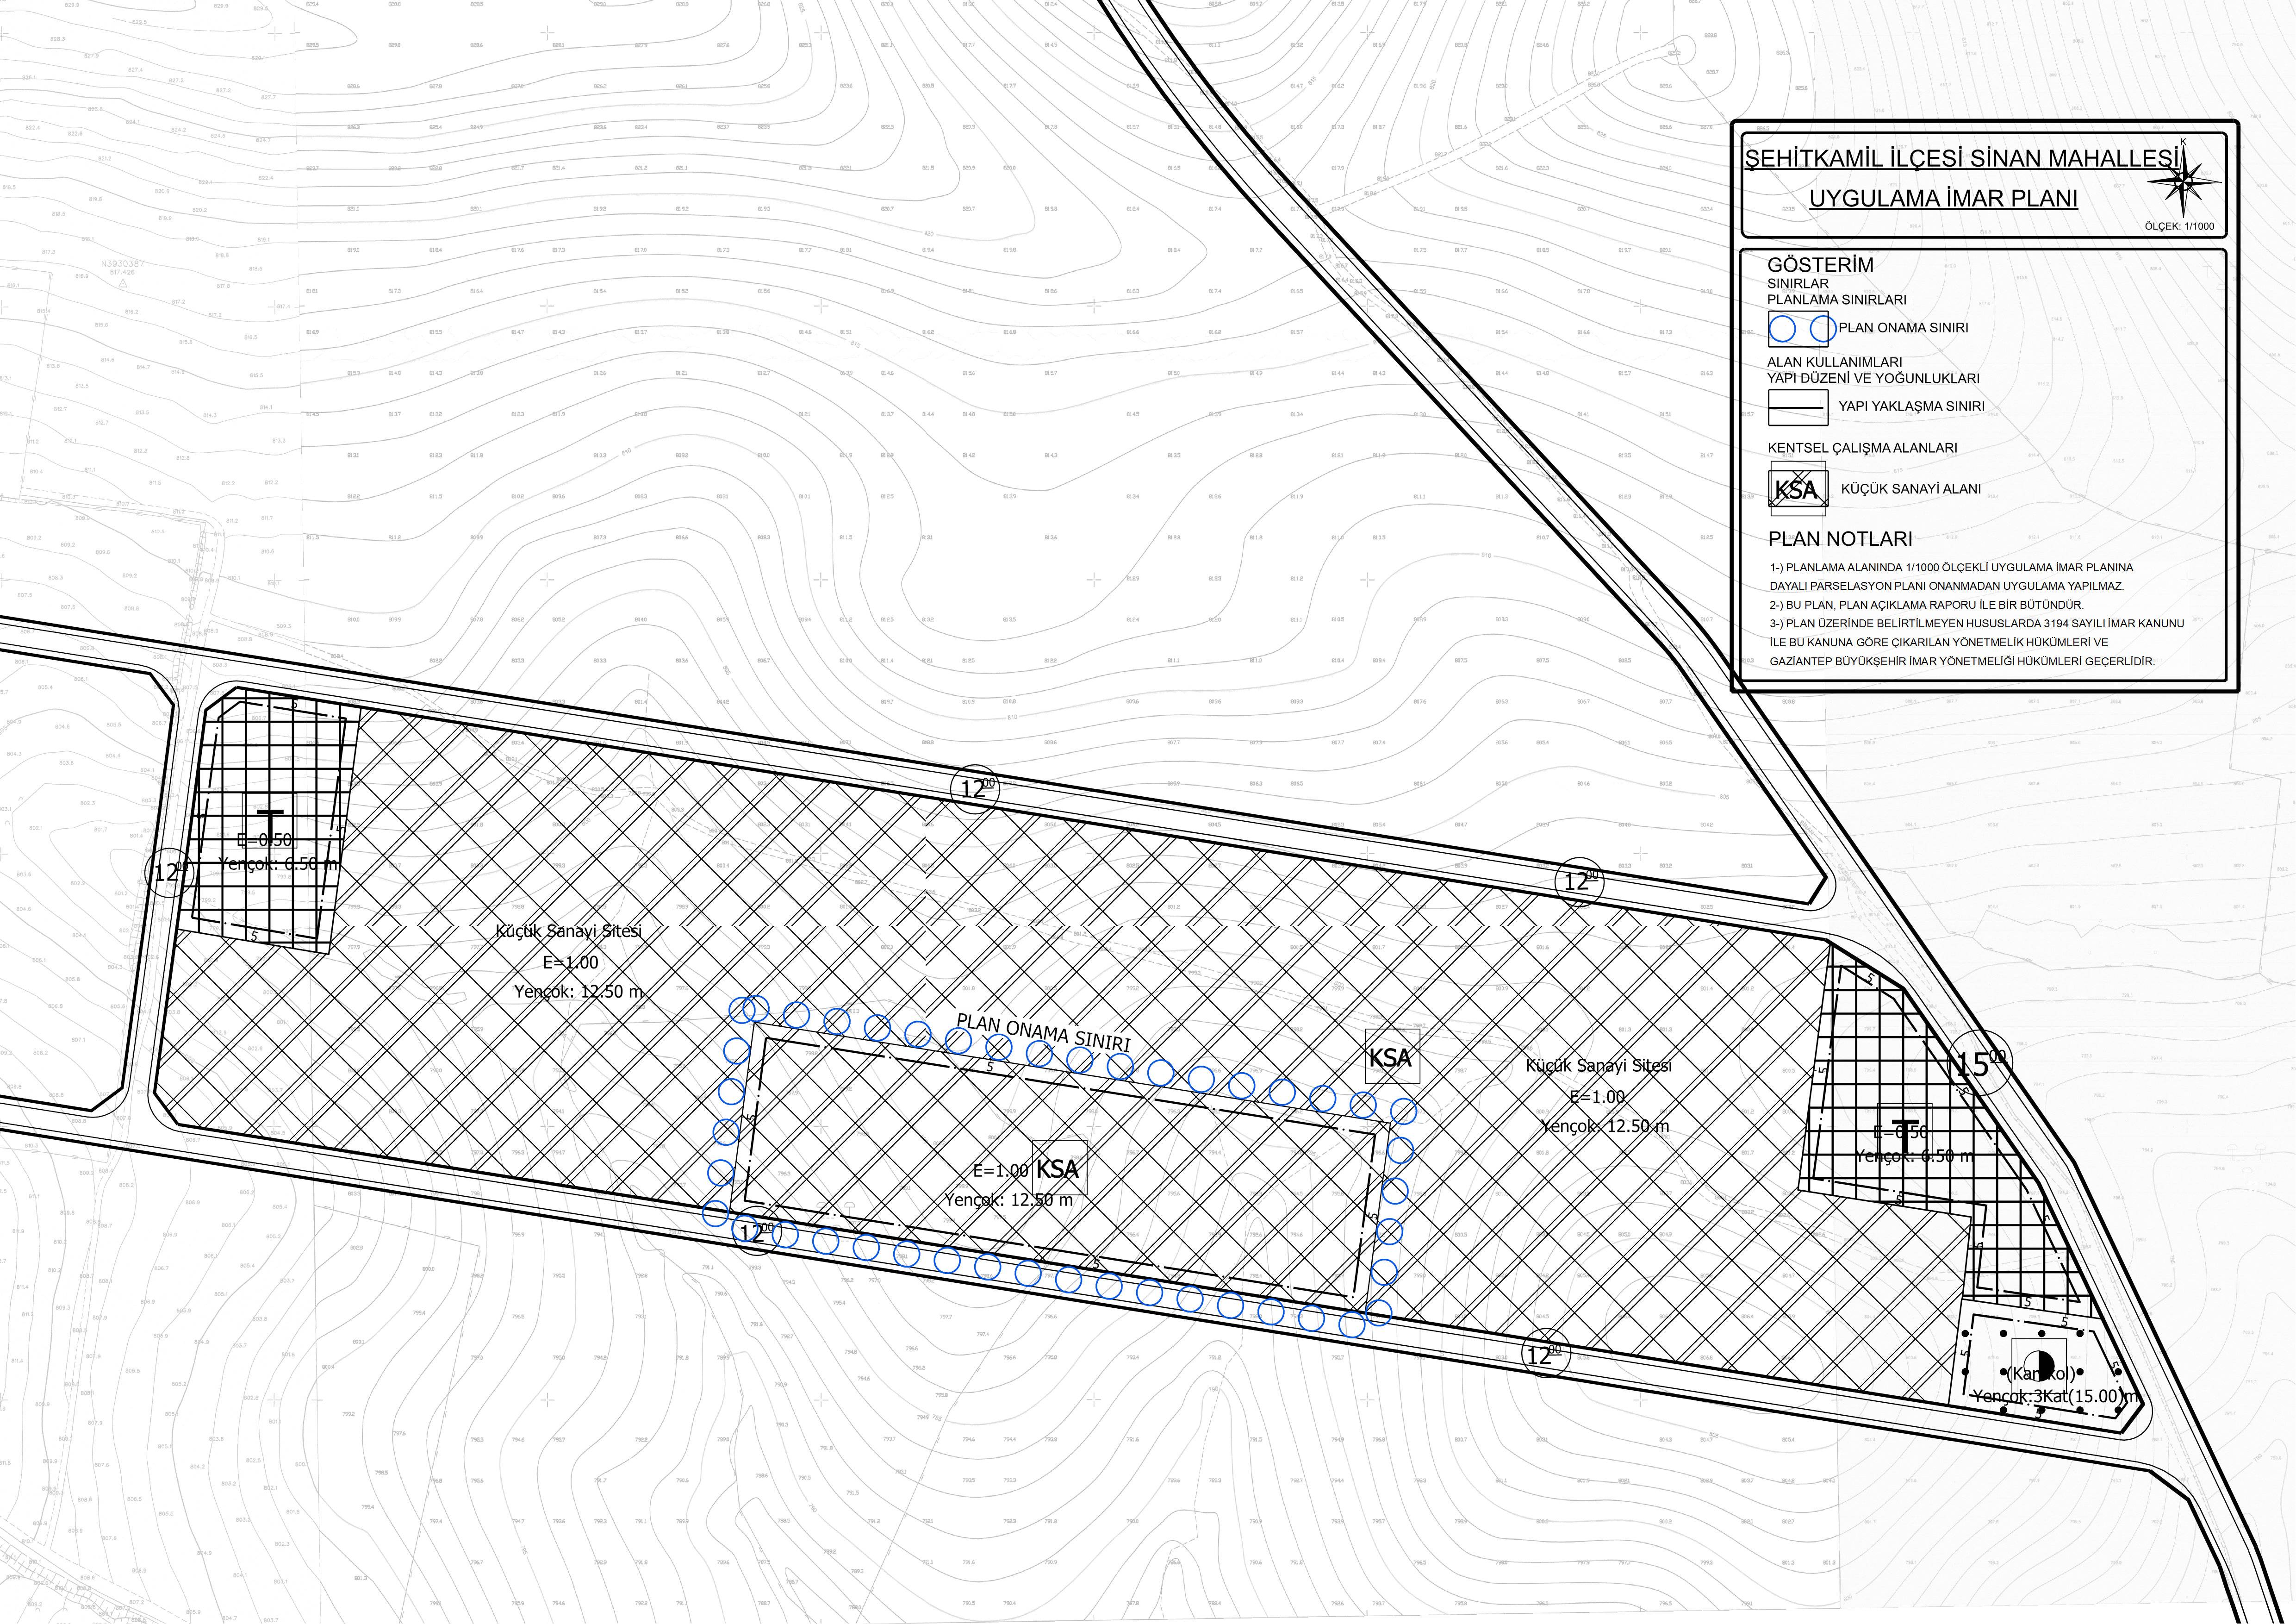Viewport: 2296px width, 1624px height.
Task: Click the Küçük Sanayi Alanı legend text
Action: [1910, 489]
